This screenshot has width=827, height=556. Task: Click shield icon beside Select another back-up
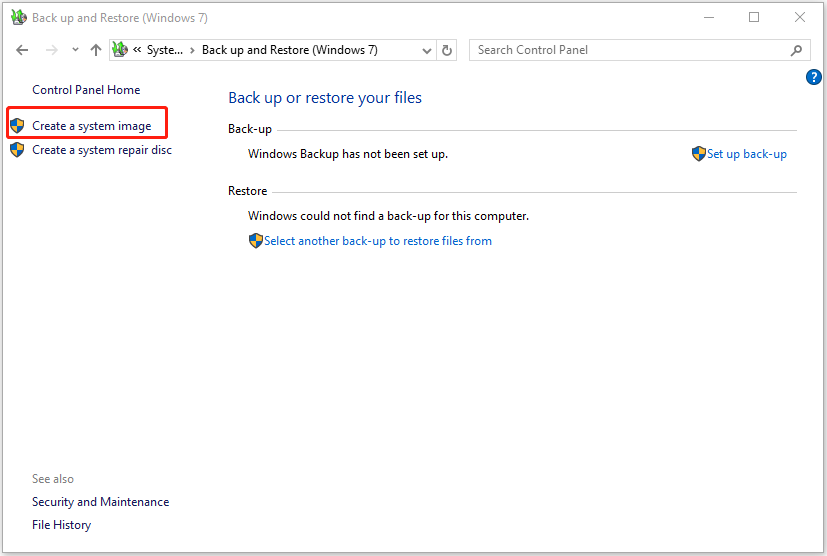click(x=256, y=241)
